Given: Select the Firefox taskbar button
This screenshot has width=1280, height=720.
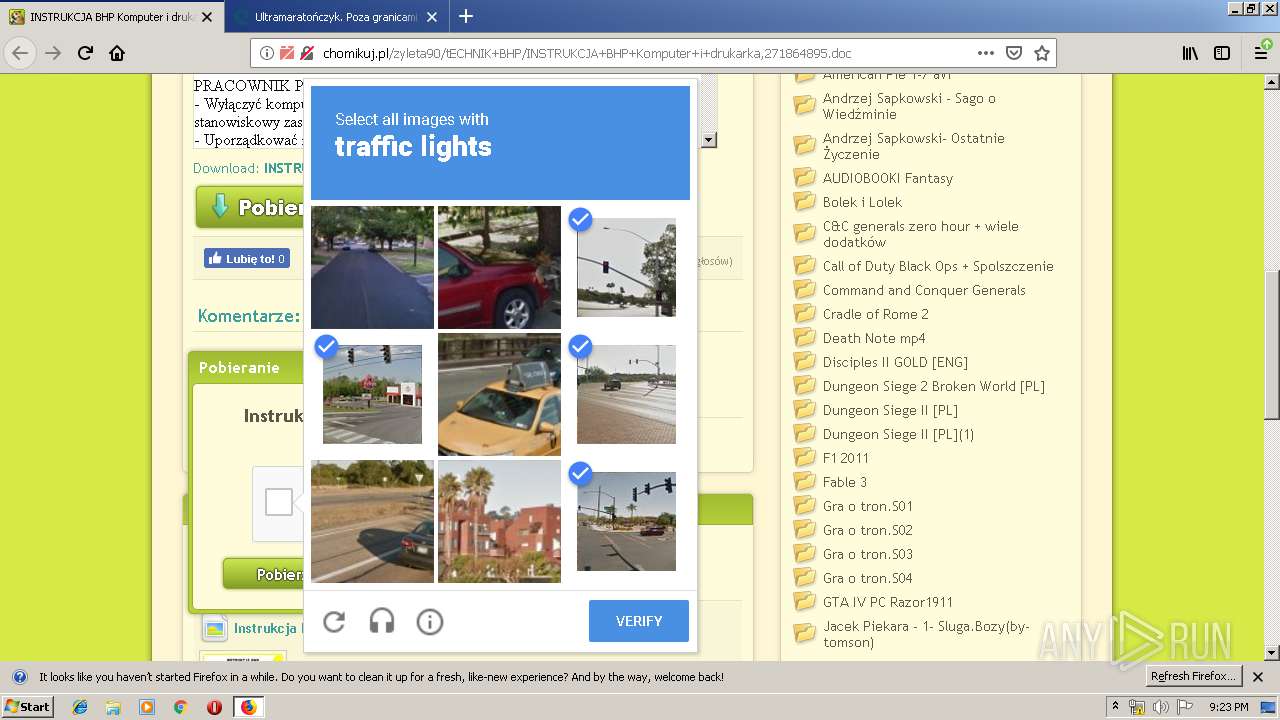Looking at the screenshot, I should coord(248,707).
